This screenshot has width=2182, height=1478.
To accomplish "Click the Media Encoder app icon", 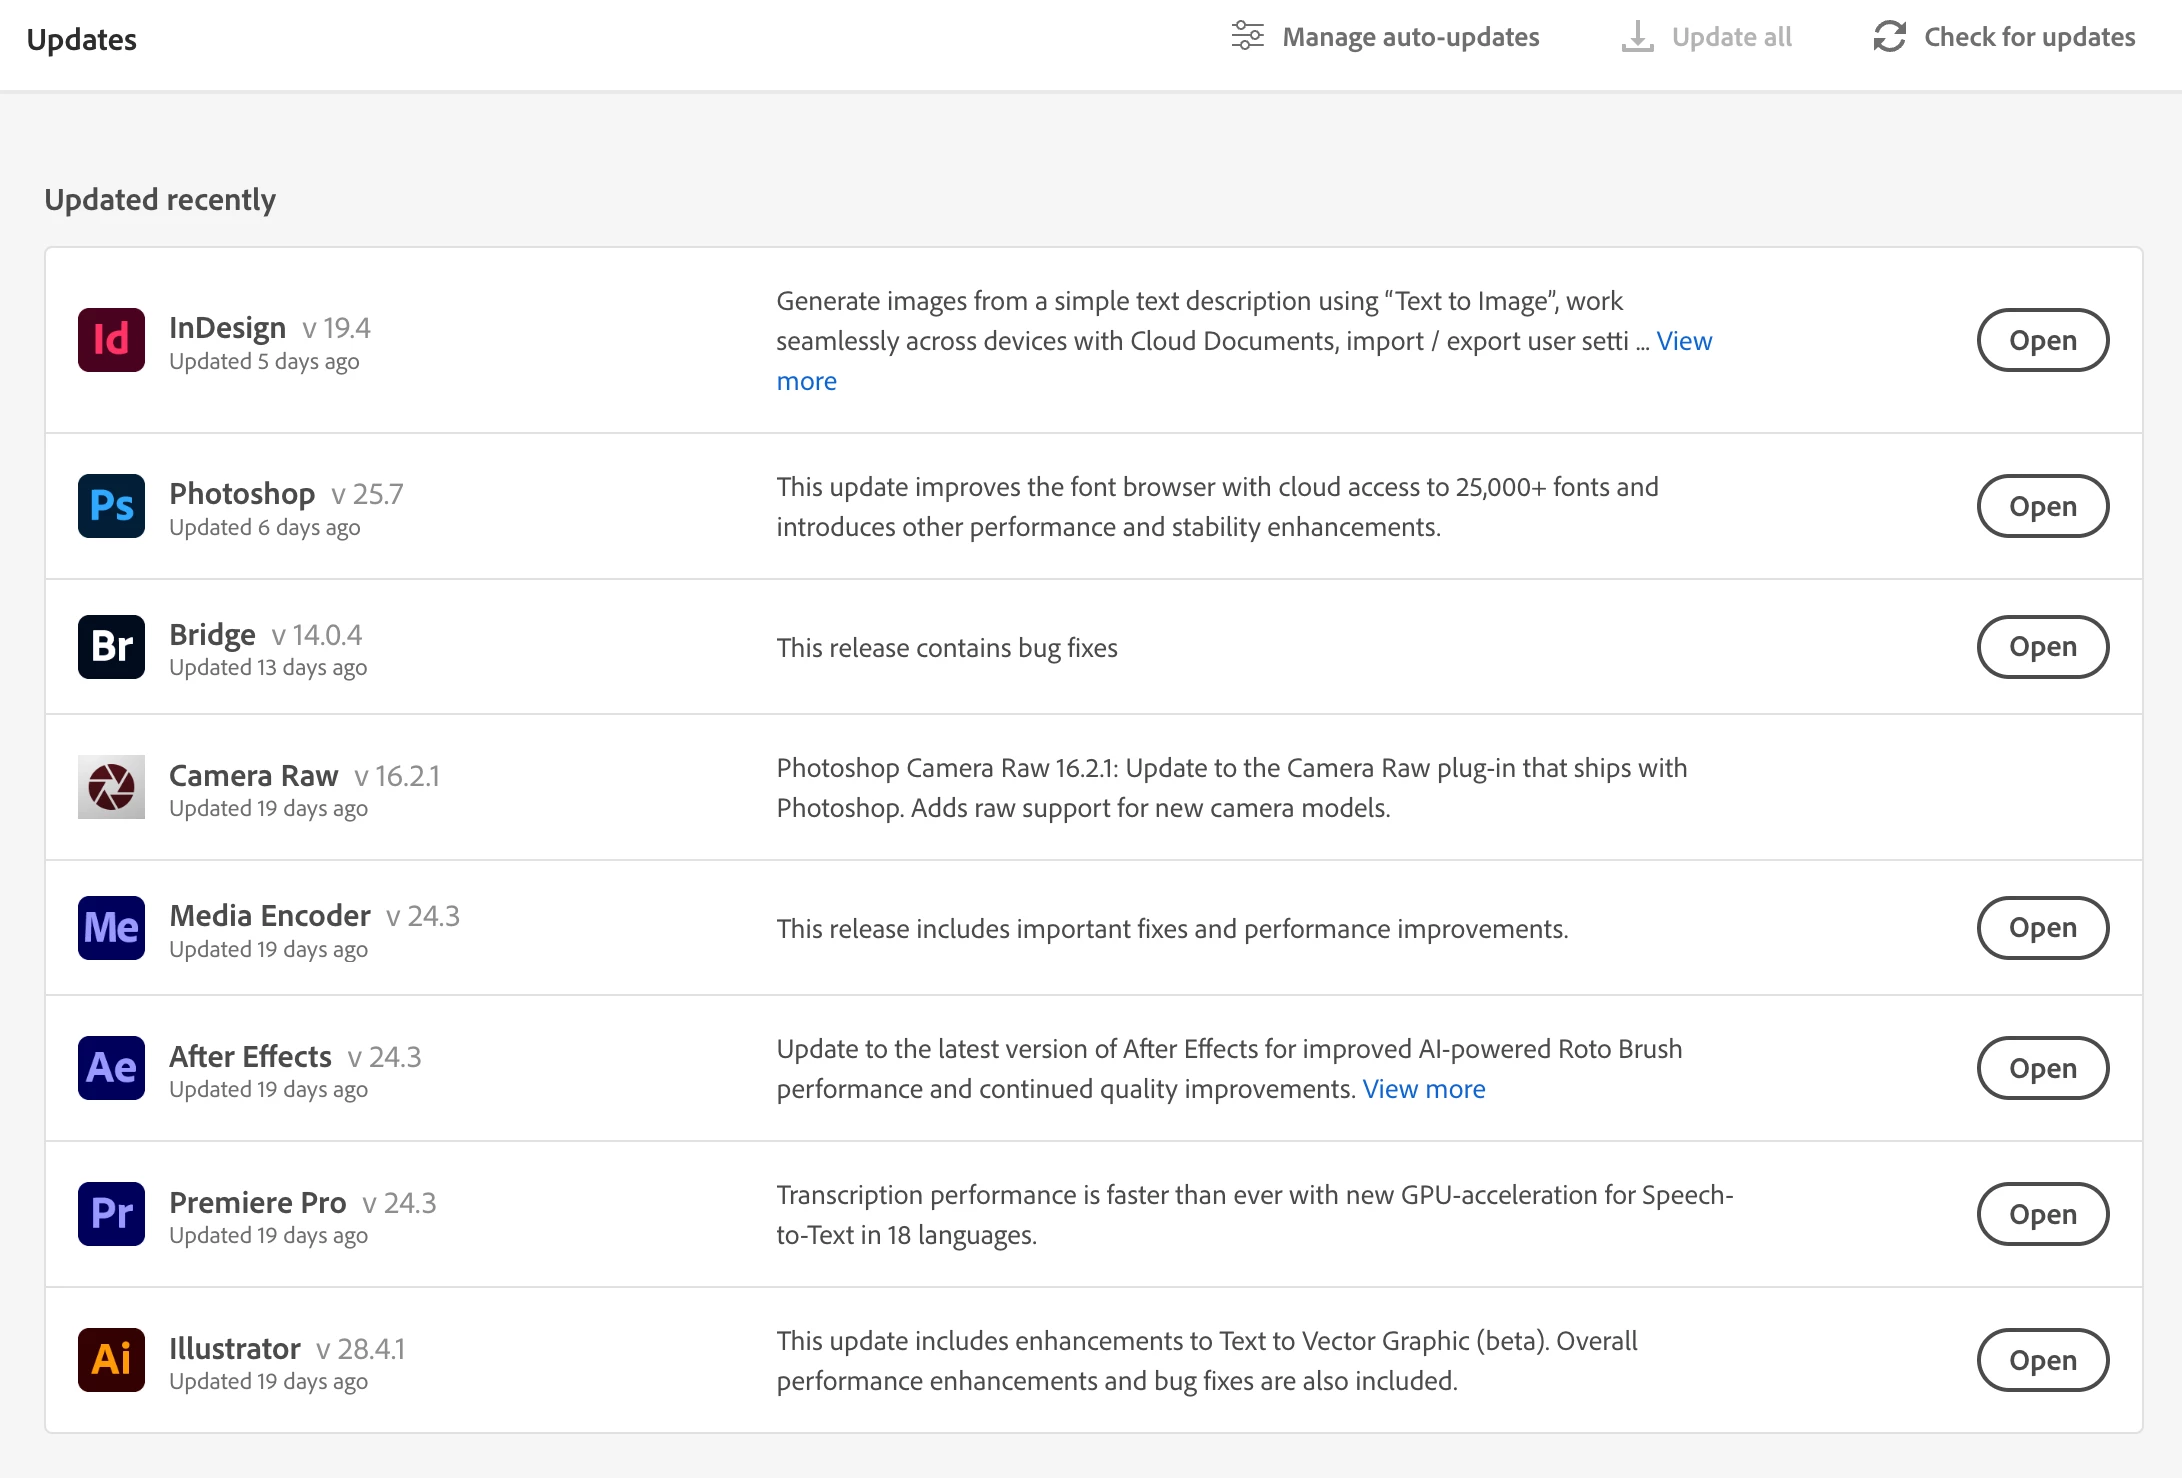I will (x=111, y=928).
